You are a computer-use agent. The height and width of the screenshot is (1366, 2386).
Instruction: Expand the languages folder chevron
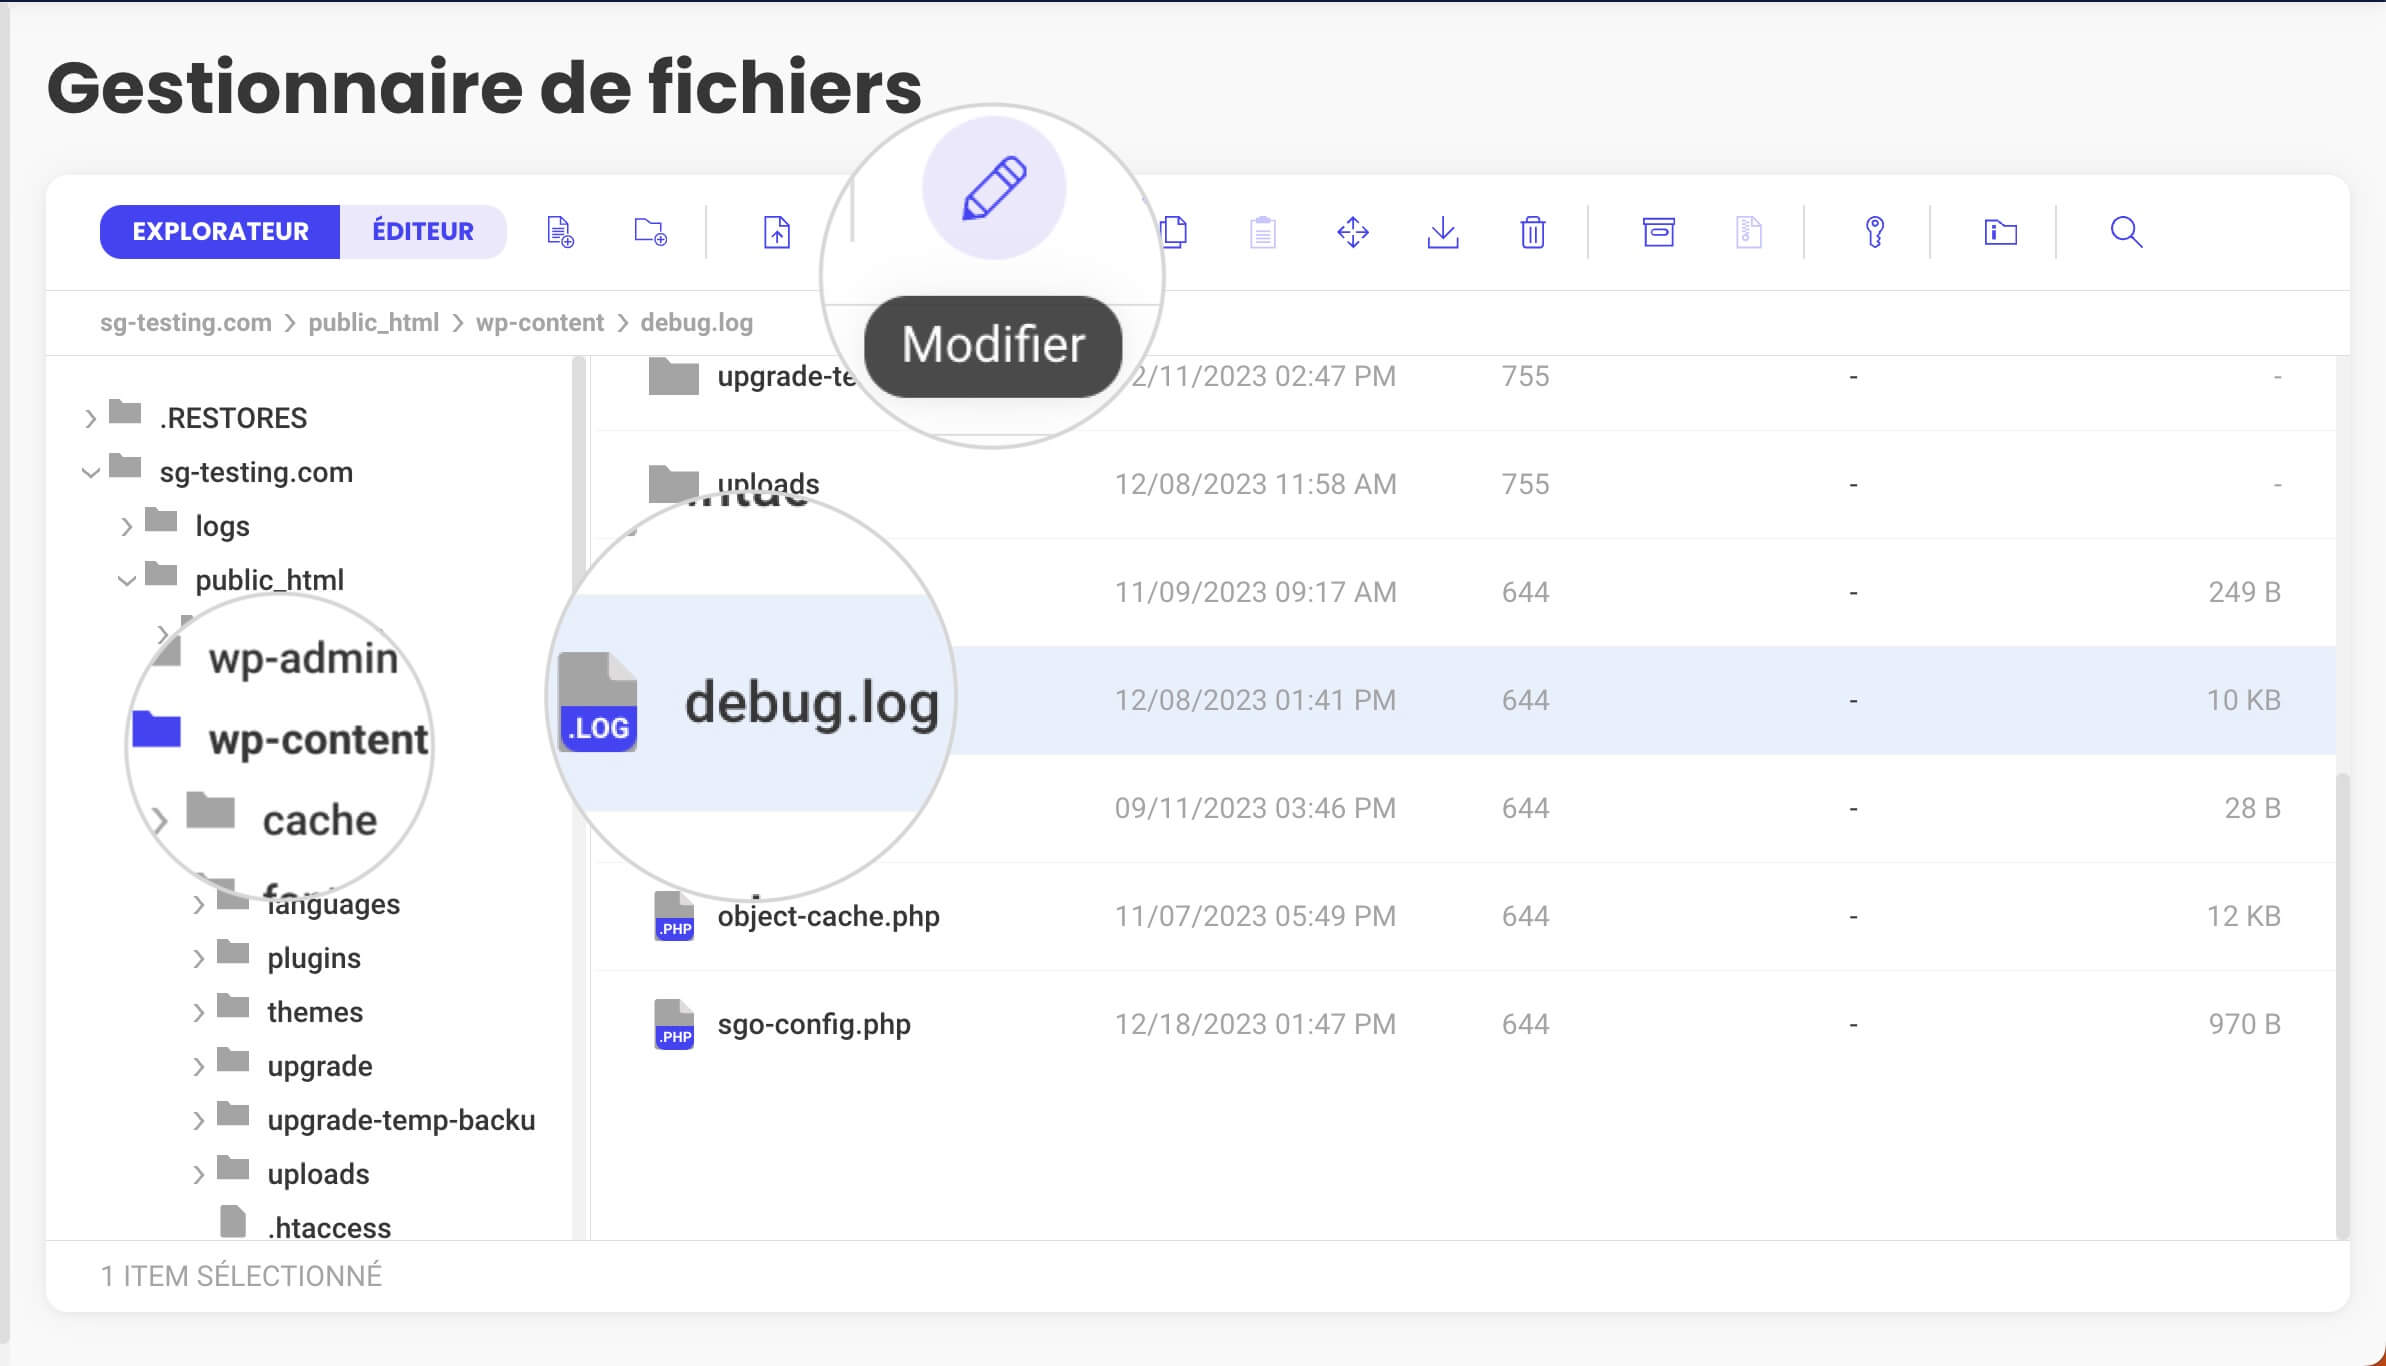pos(199,904)
